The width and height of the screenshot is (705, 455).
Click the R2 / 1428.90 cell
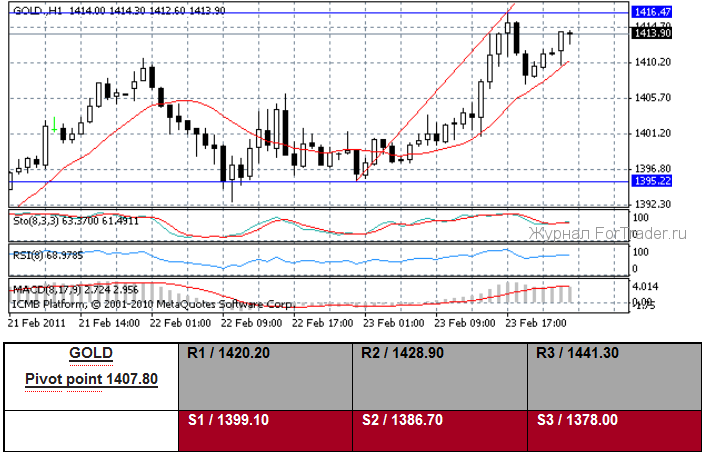click(x=440, y=377)
